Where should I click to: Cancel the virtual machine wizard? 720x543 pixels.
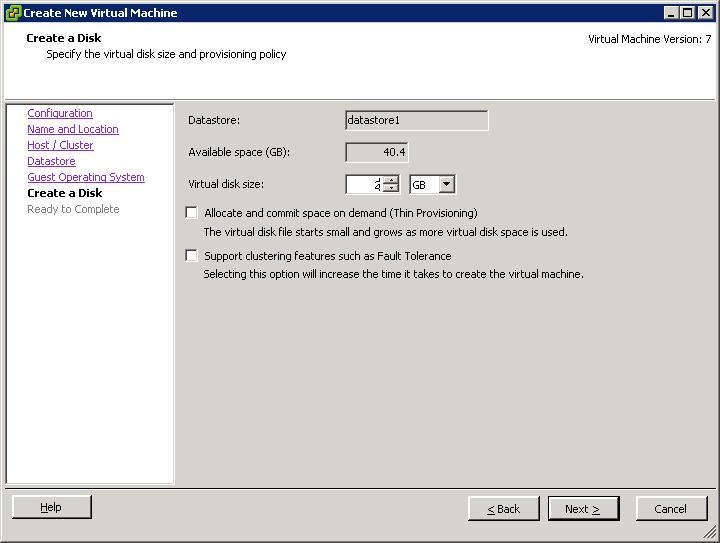click(670, 509)
